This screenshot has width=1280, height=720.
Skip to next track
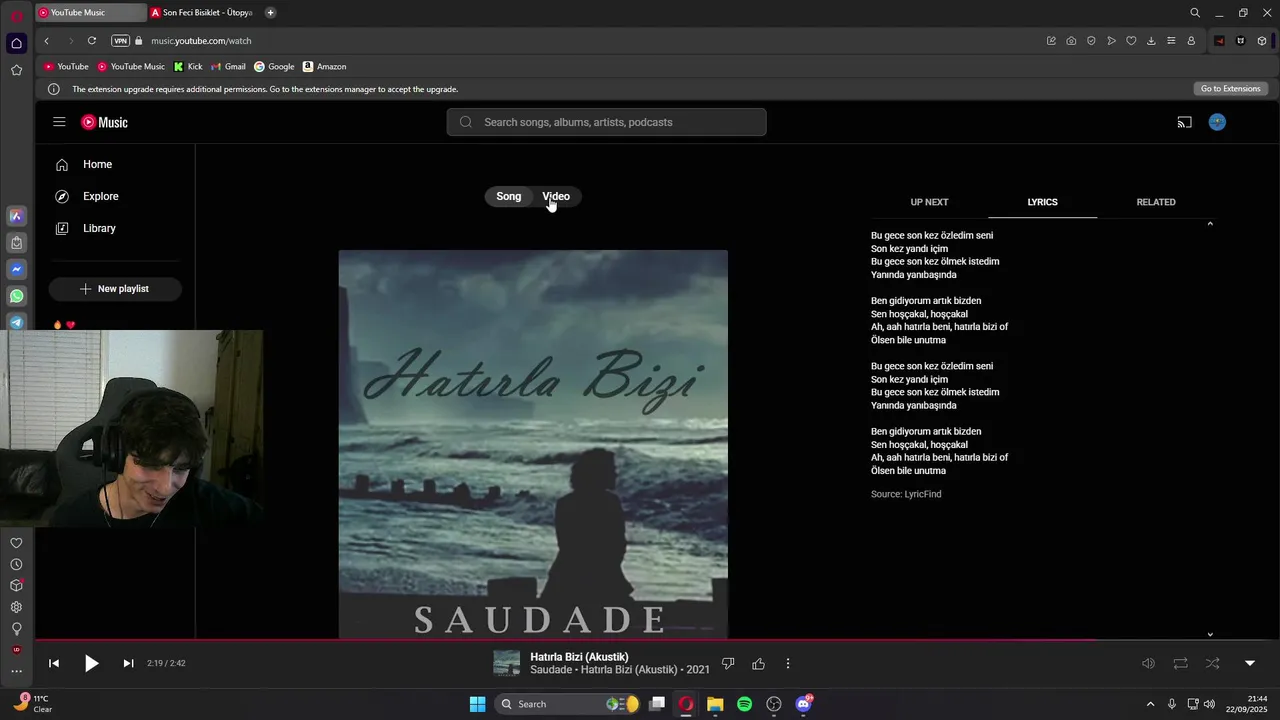[x=128, y=663]
